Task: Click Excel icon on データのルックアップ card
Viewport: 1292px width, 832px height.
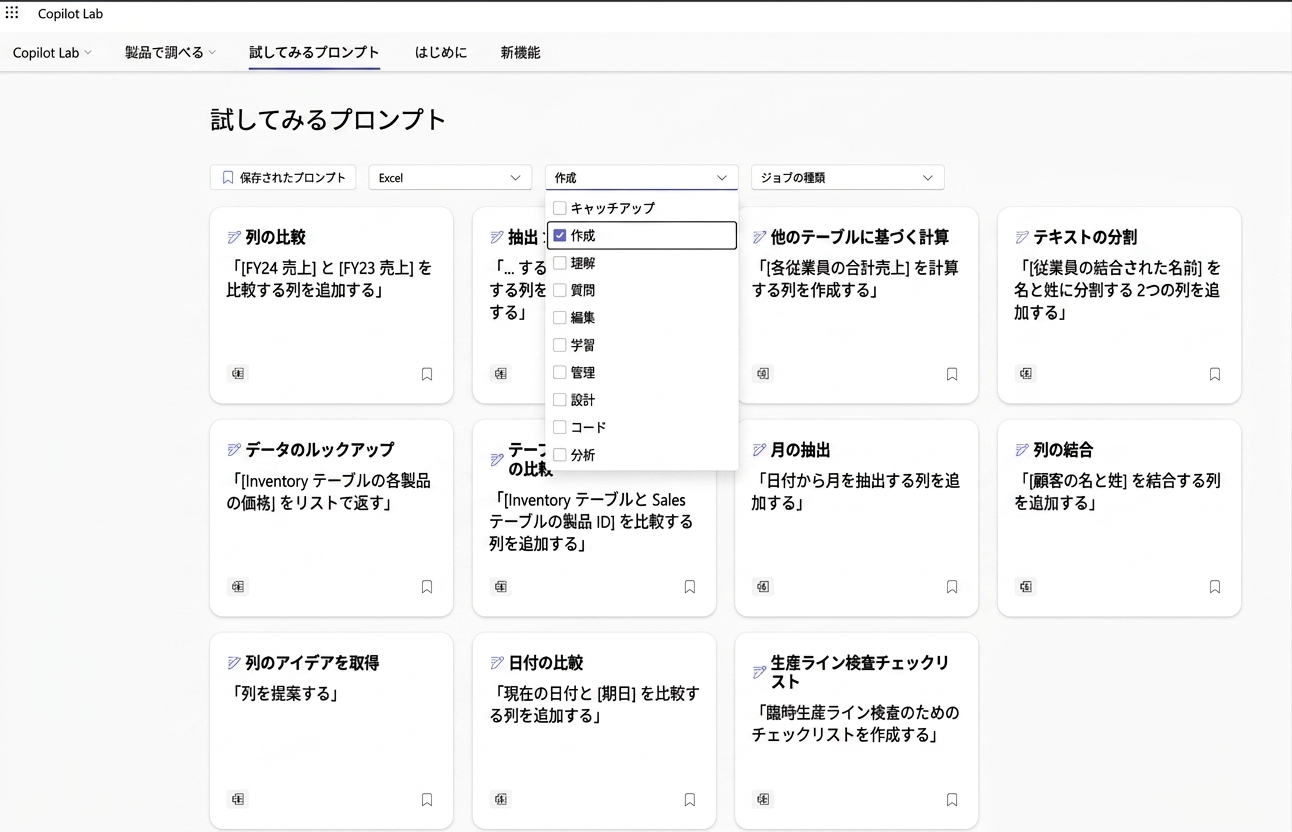Action: (238, 587)
